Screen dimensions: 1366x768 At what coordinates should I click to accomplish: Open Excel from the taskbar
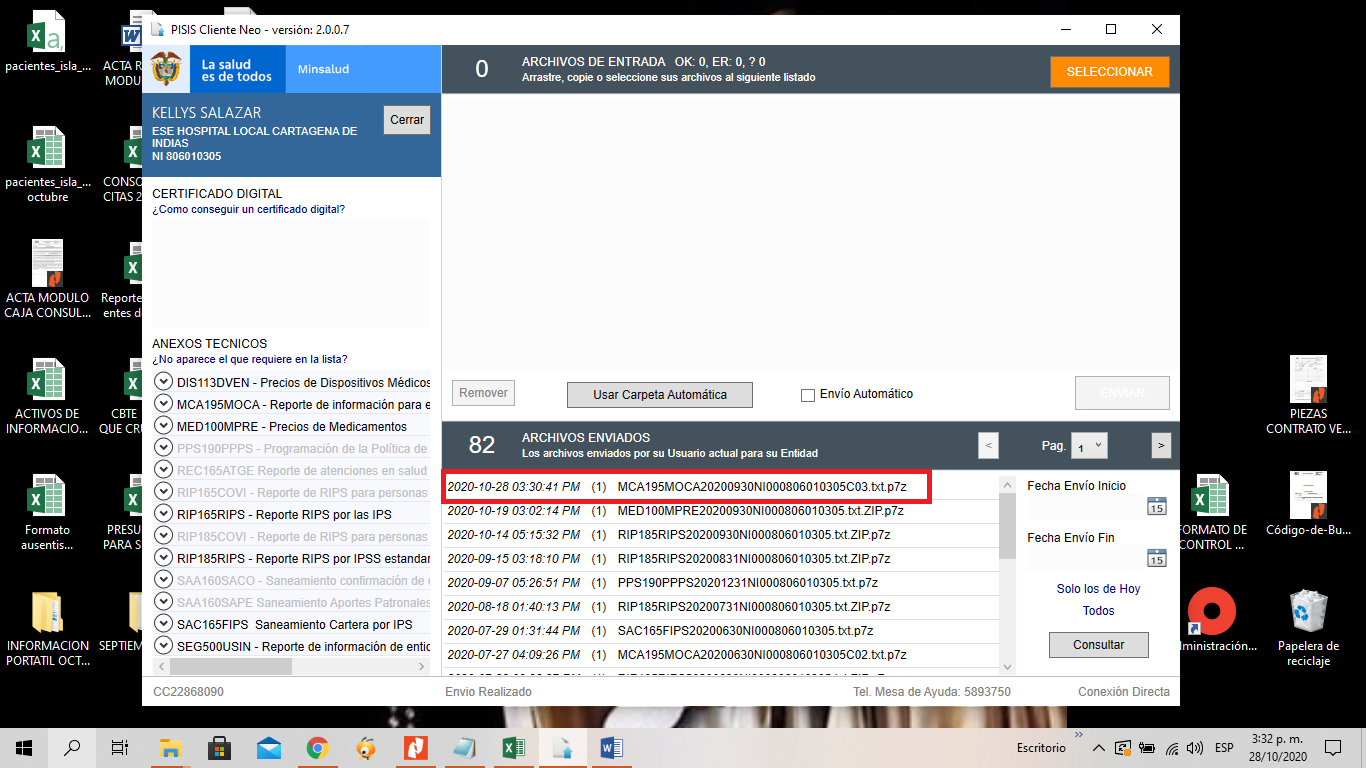pos(514,748)
